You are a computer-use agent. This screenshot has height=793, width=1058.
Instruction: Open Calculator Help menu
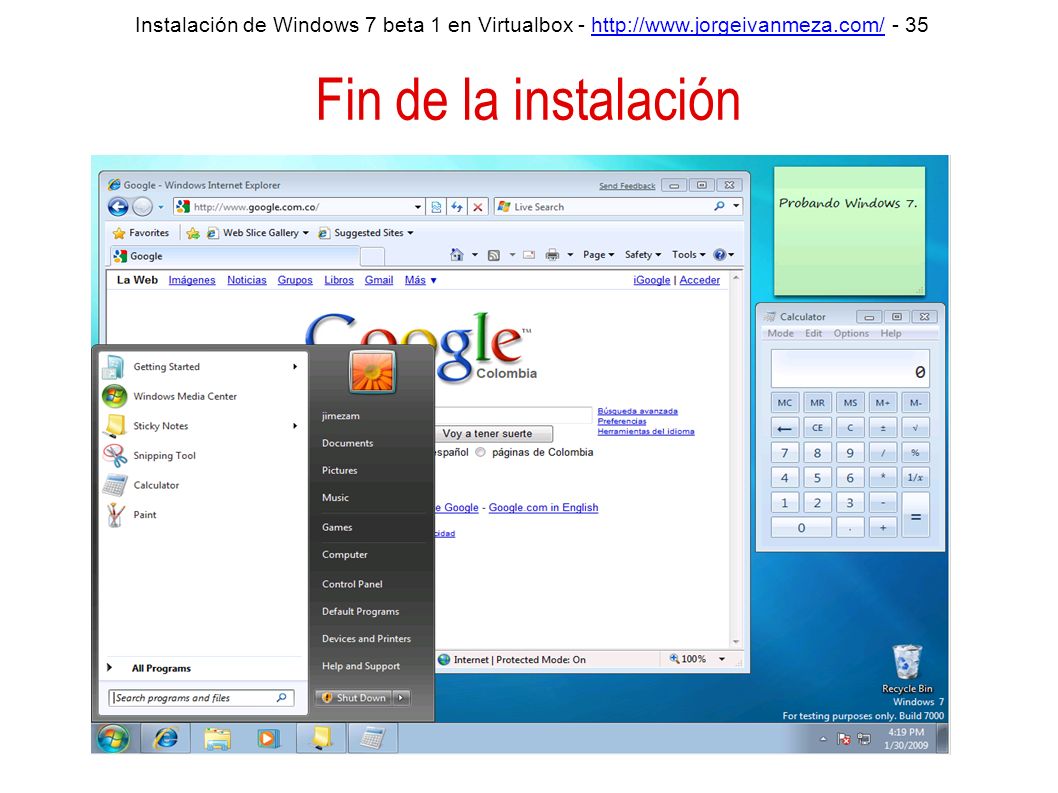point(891,333)
